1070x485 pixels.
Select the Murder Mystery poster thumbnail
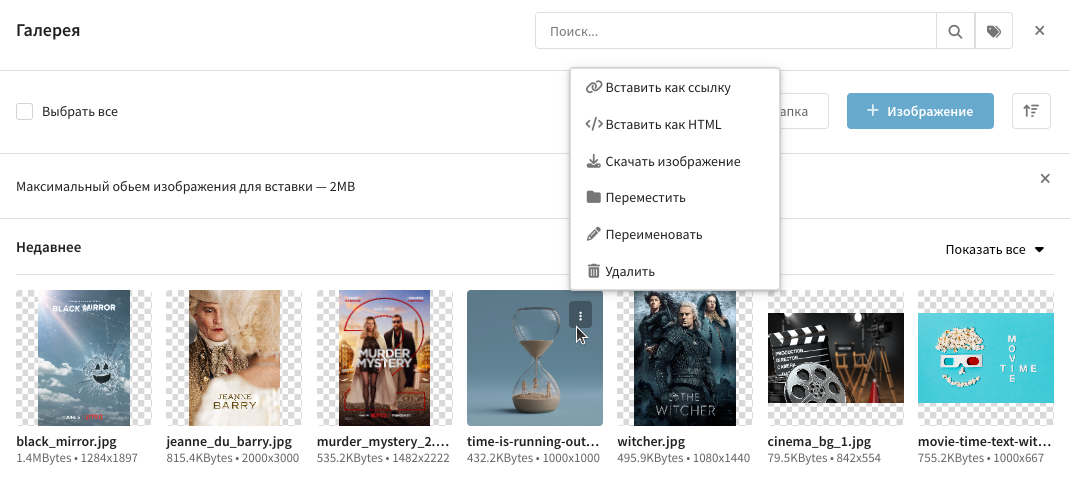(384, 358)
